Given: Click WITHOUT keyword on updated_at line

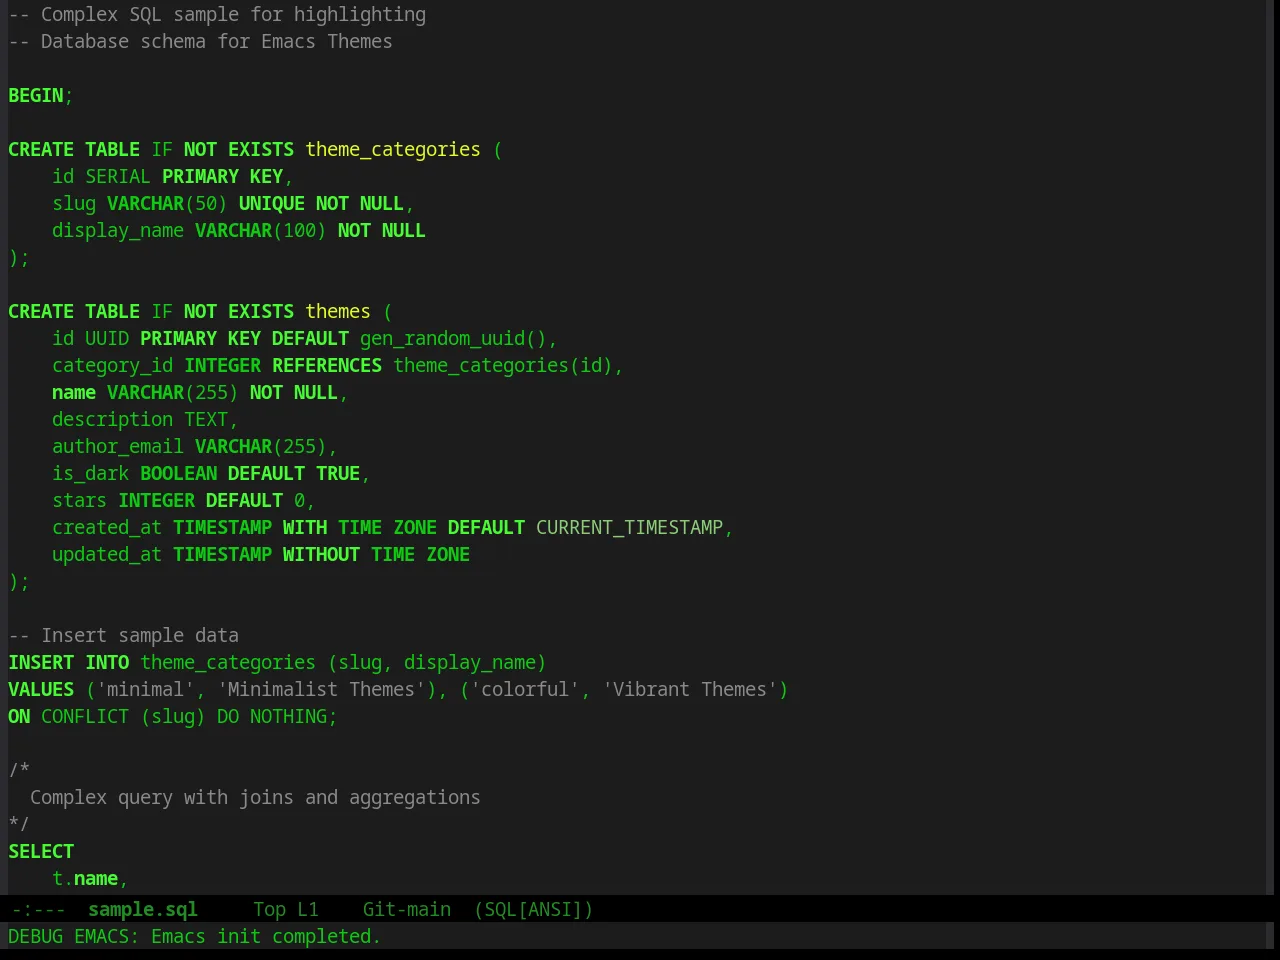Looking at the screenshot, I should pyautogui.click(x=321, y=554).
